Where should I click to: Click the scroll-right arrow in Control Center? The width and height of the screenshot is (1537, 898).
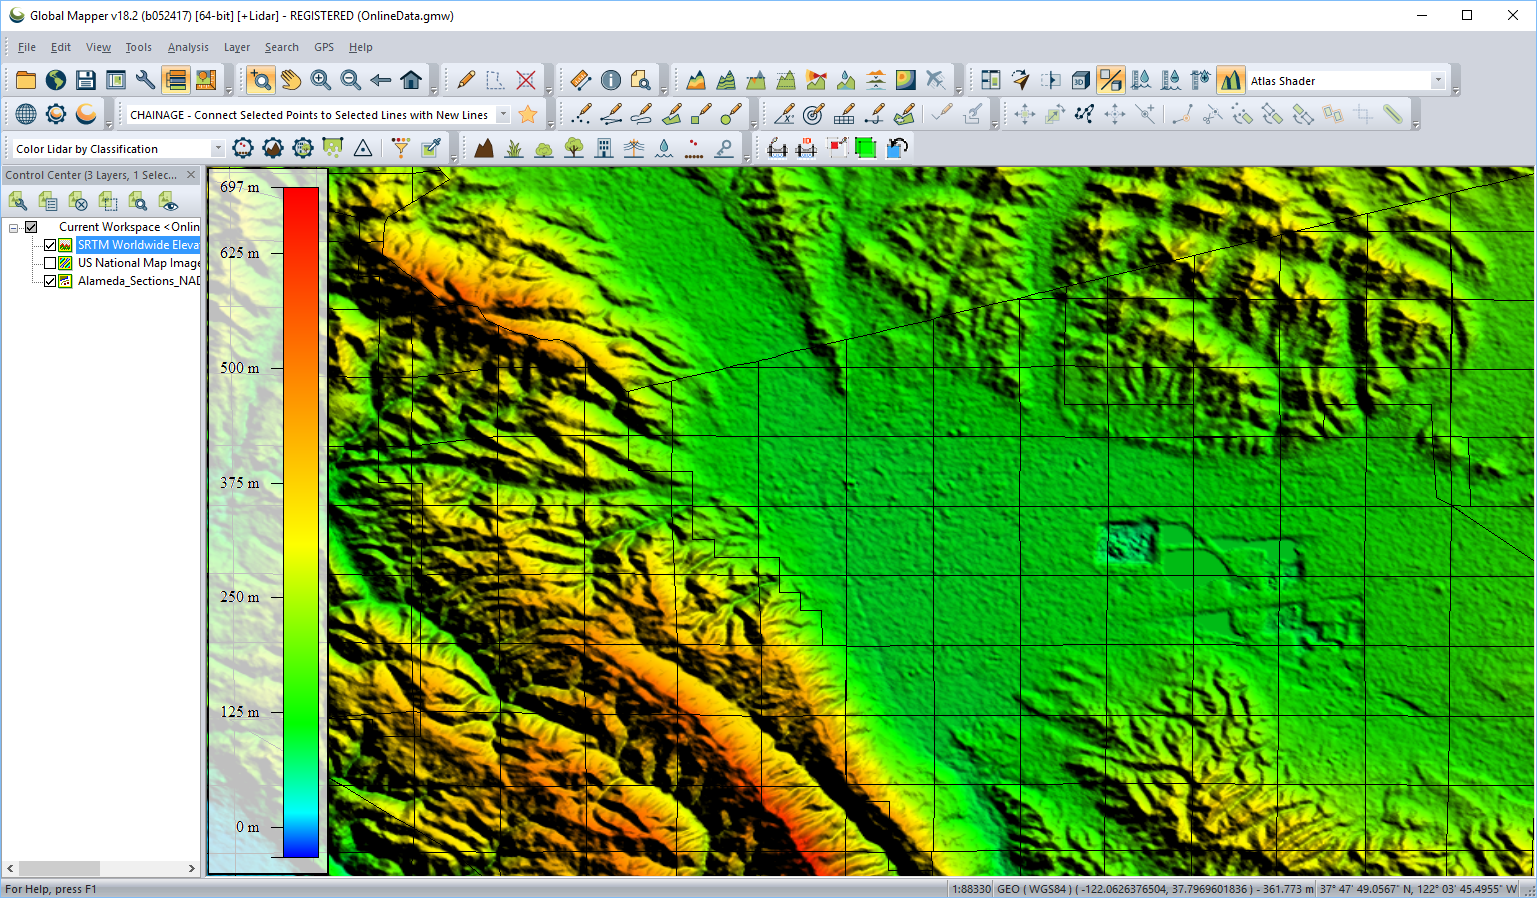[x=192, y=868]
